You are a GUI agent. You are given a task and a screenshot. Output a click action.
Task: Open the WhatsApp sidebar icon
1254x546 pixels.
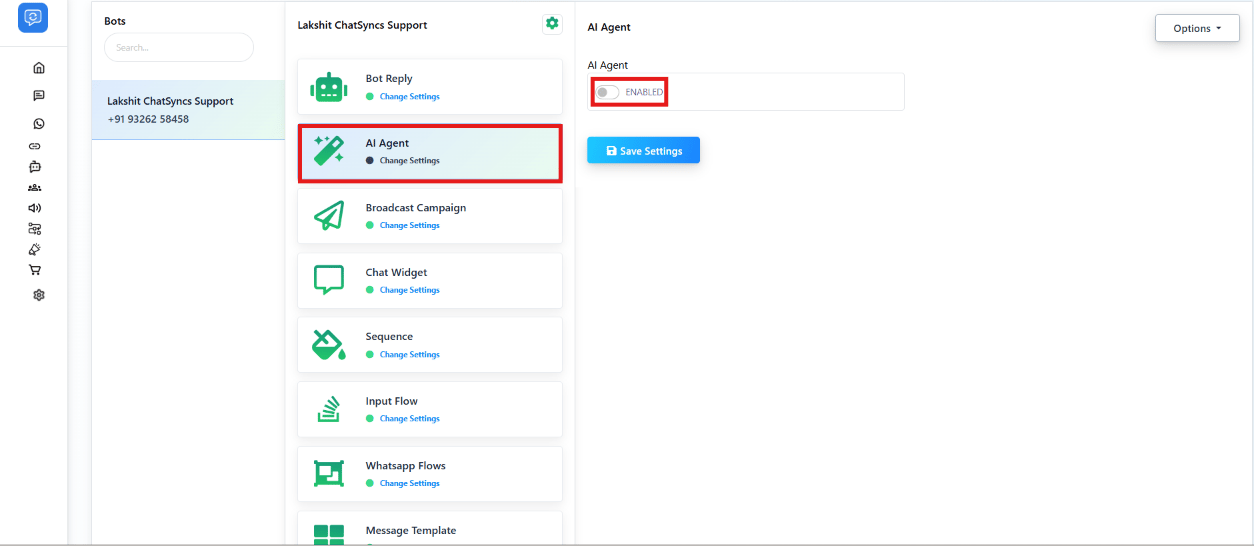point(39,124)
